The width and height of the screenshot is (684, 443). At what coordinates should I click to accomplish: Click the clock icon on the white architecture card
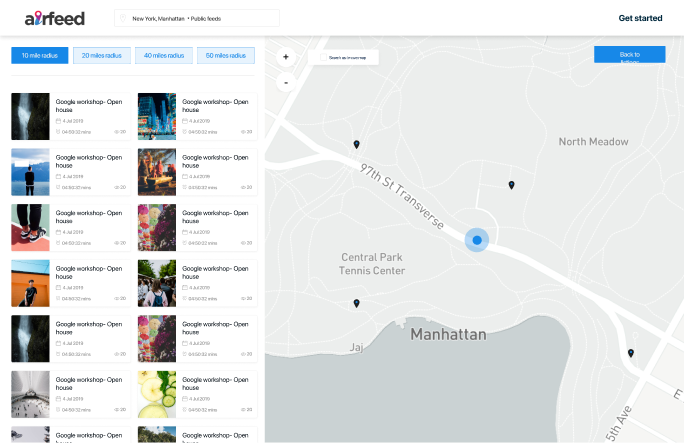(58, 410)
